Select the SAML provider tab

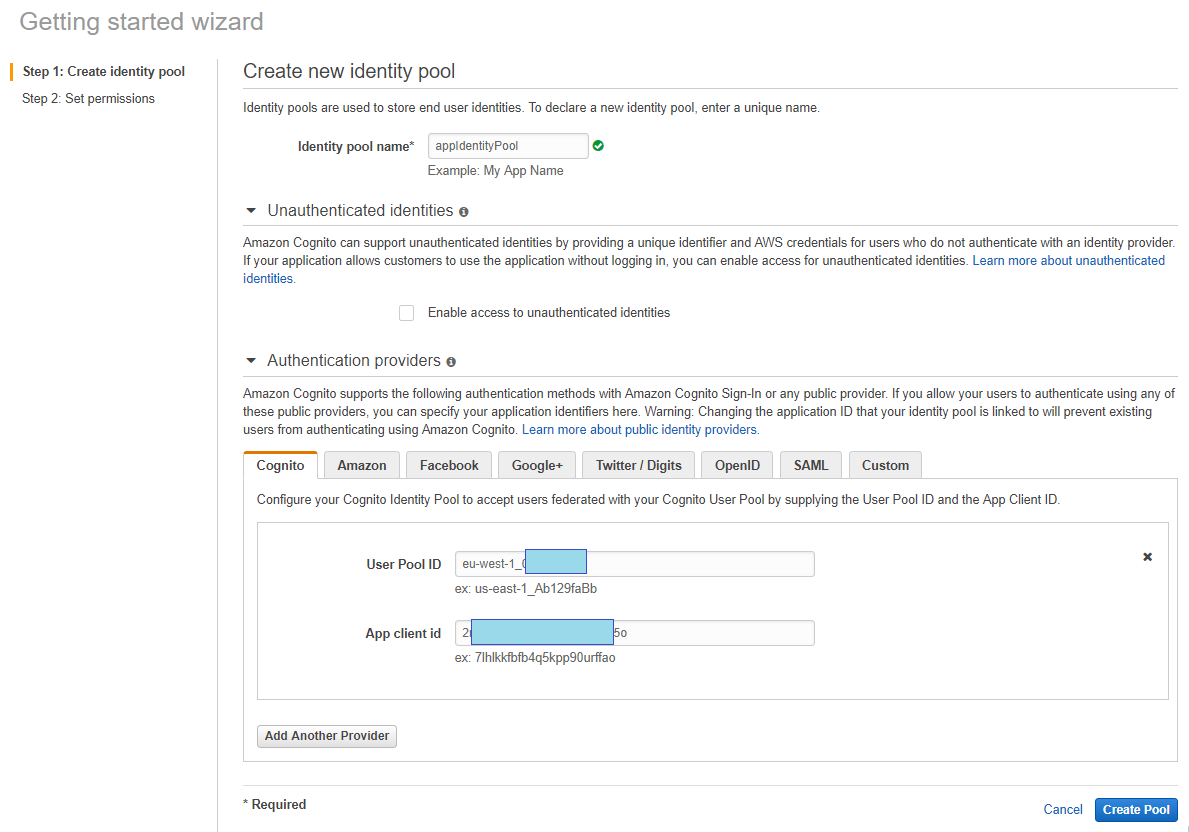pyautogui.click(x=811, y=465)
